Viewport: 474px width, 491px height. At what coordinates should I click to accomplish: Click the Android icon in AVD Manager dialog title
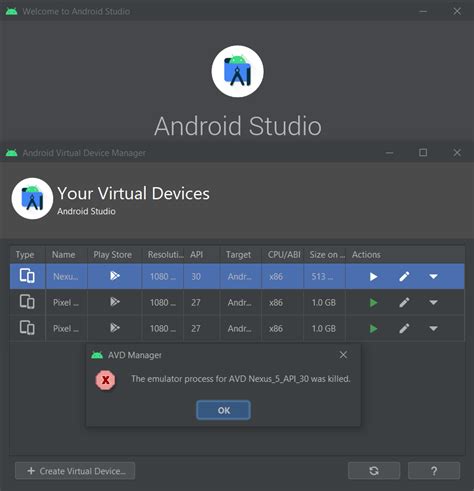point(97,355)
